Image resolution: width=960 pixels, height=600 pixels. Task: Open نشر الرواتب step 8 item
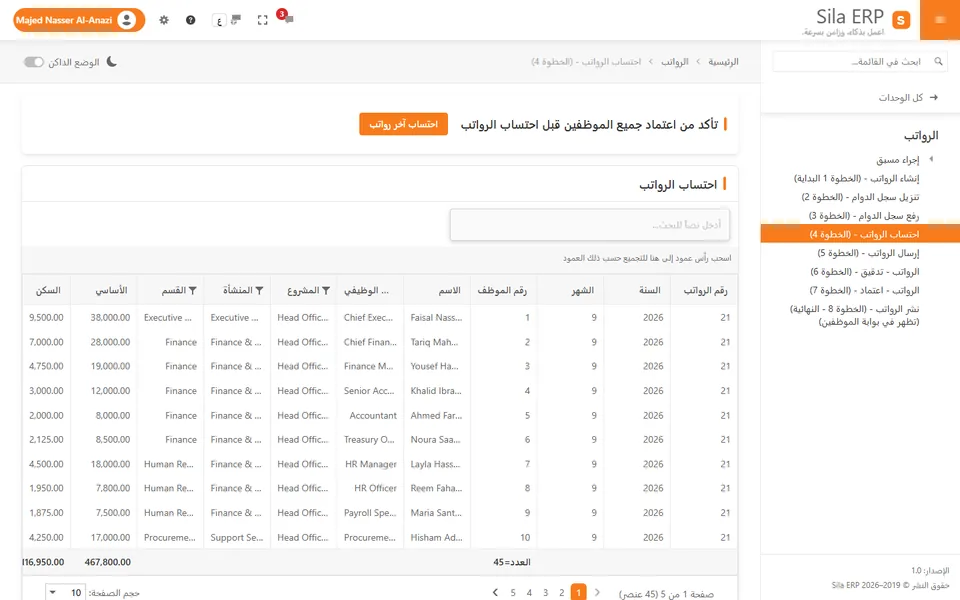[854, 315]
